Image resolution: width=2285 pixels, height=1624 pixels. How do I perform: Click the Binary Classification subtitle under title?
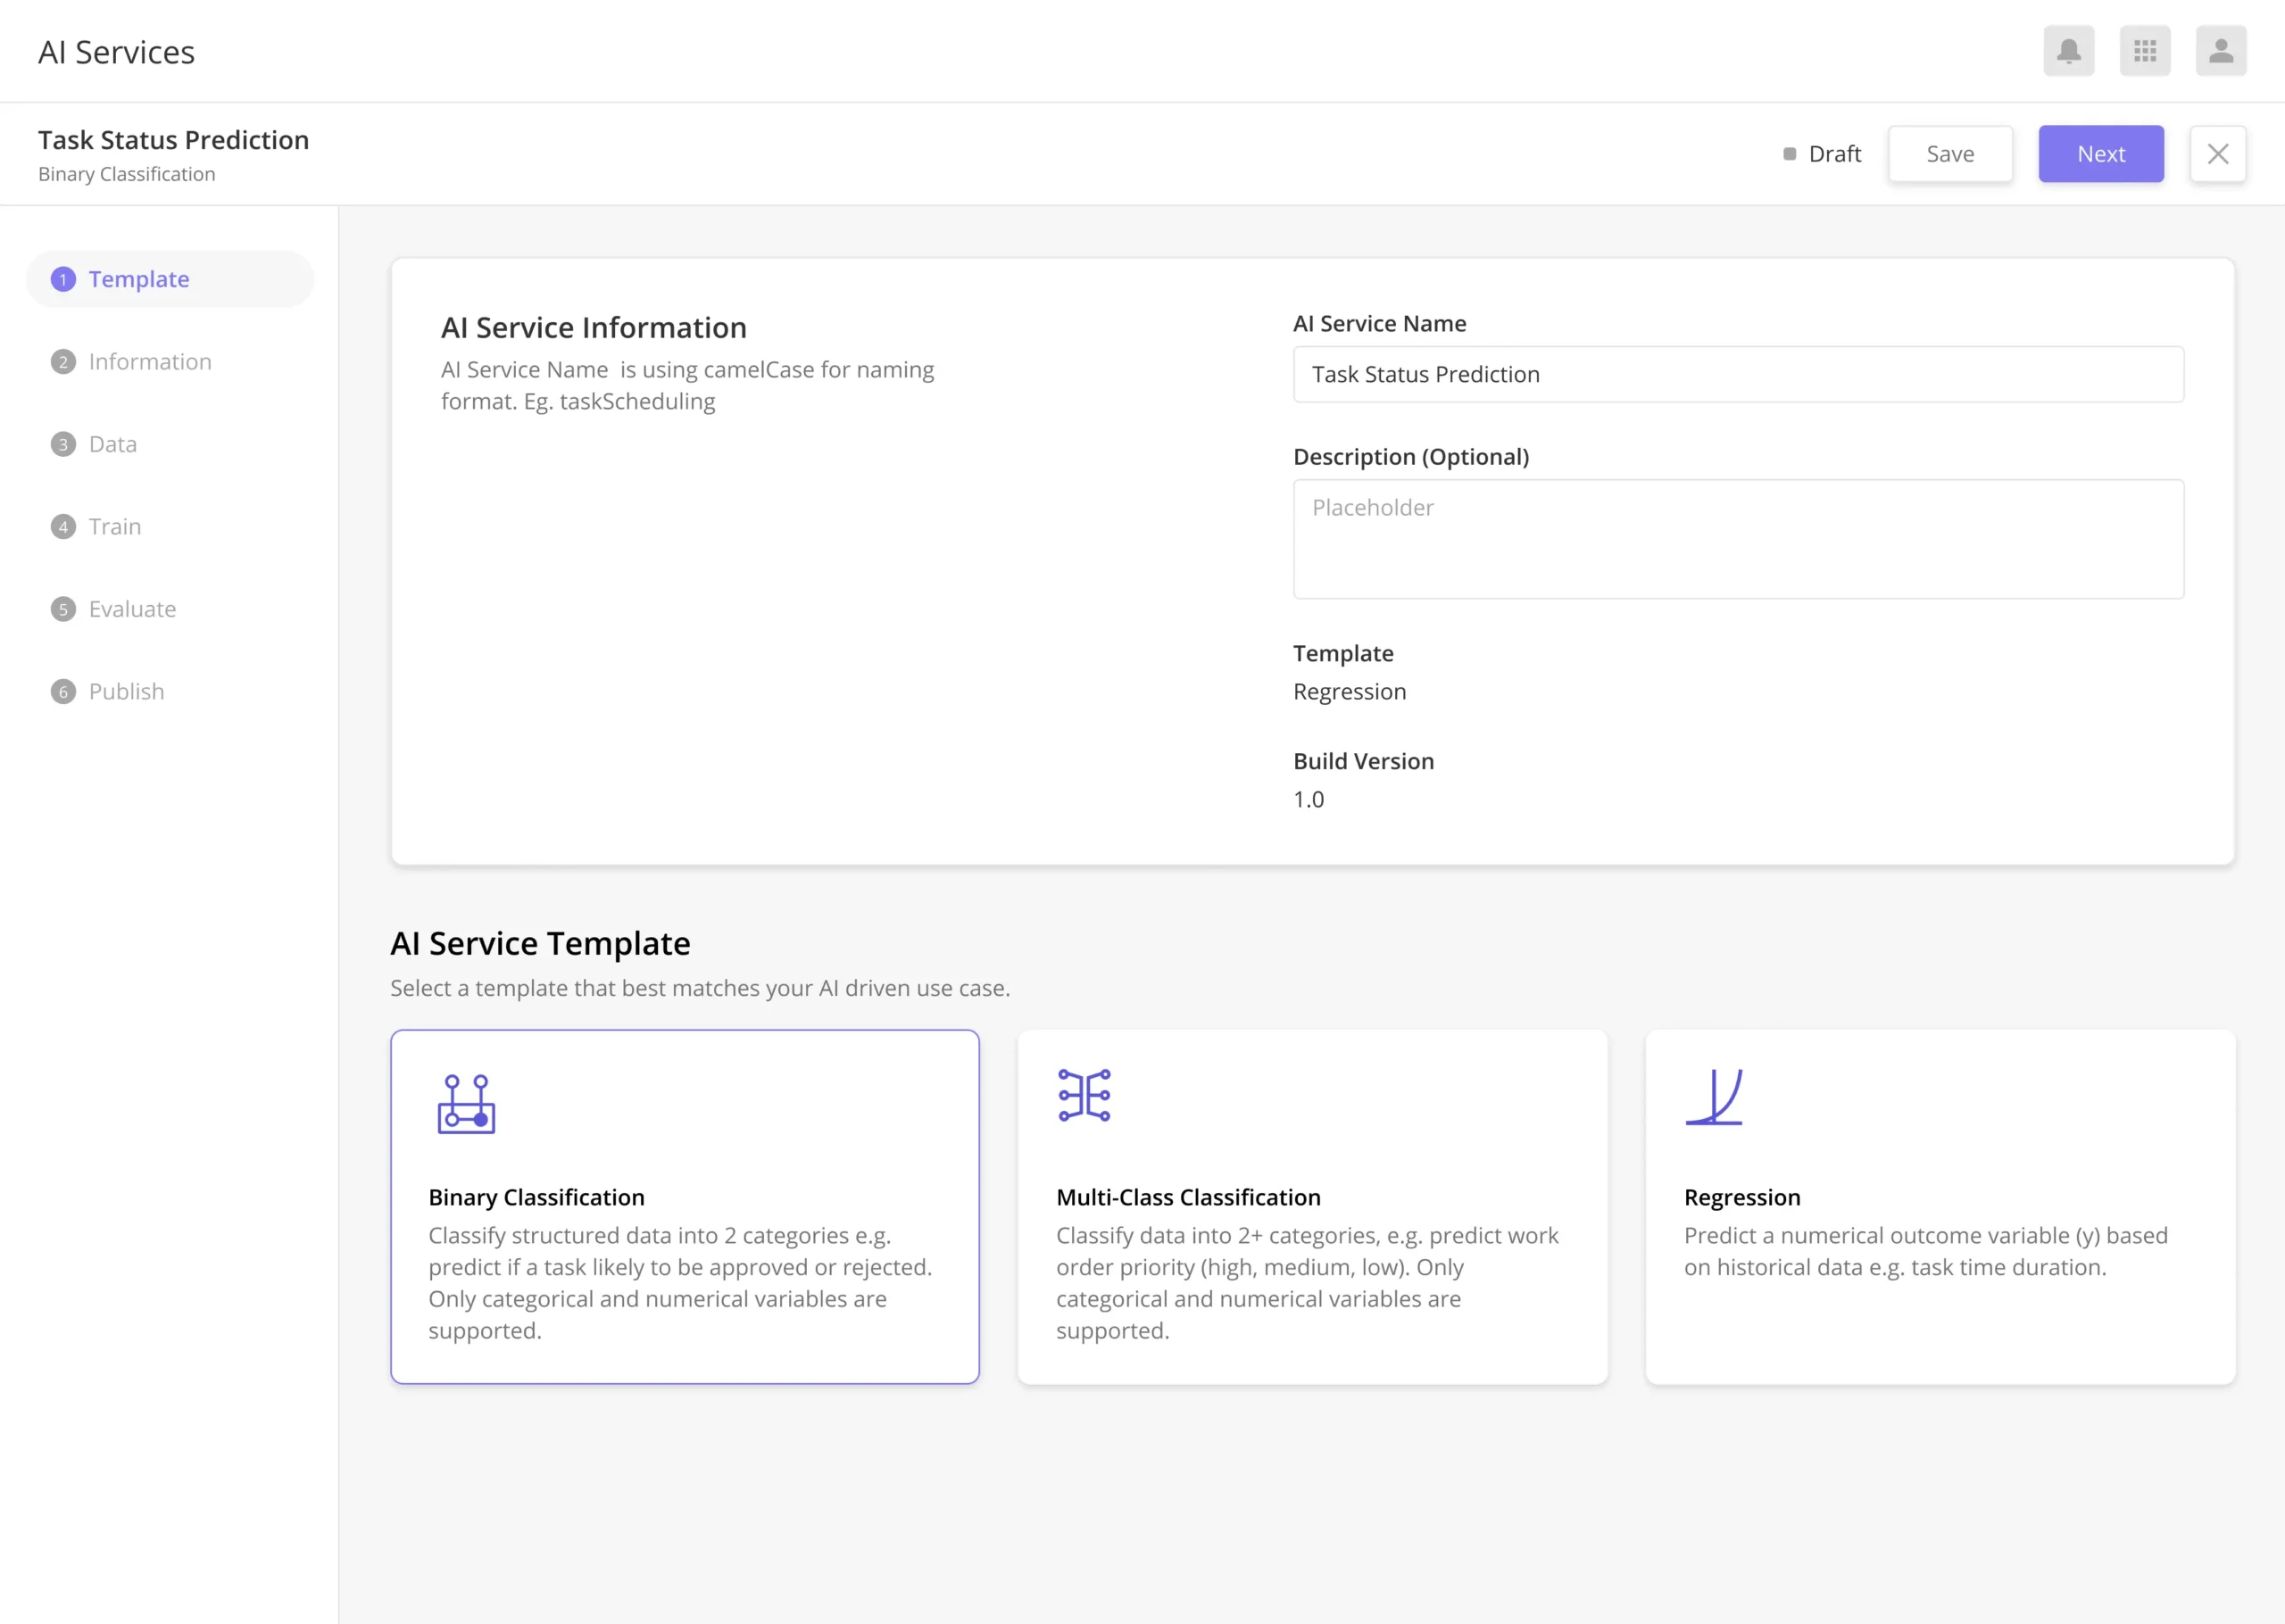click(x=127, y=174)
